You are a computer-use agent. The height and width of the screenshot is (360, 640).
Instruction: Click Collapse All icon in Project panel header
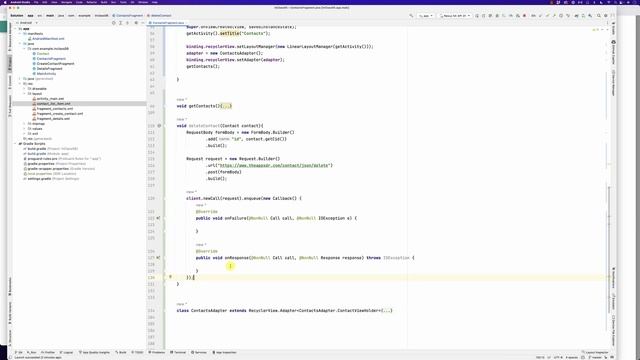[x=127, y=23]
